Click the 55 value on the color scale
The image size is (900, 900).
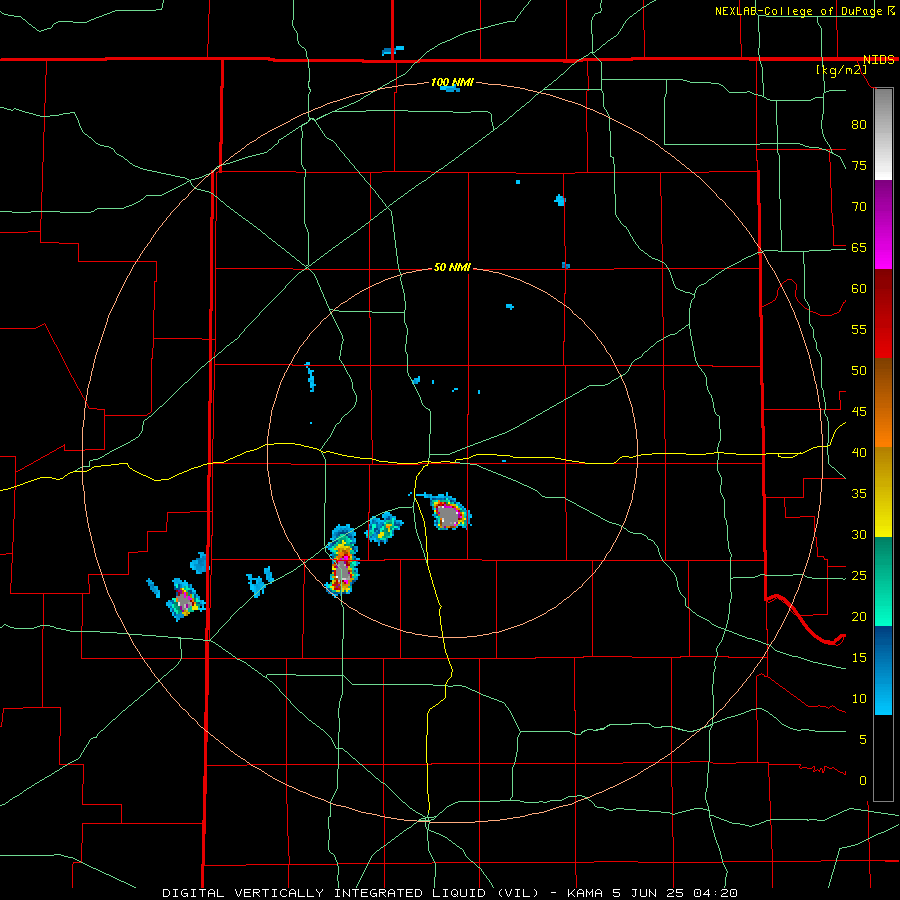859,329
